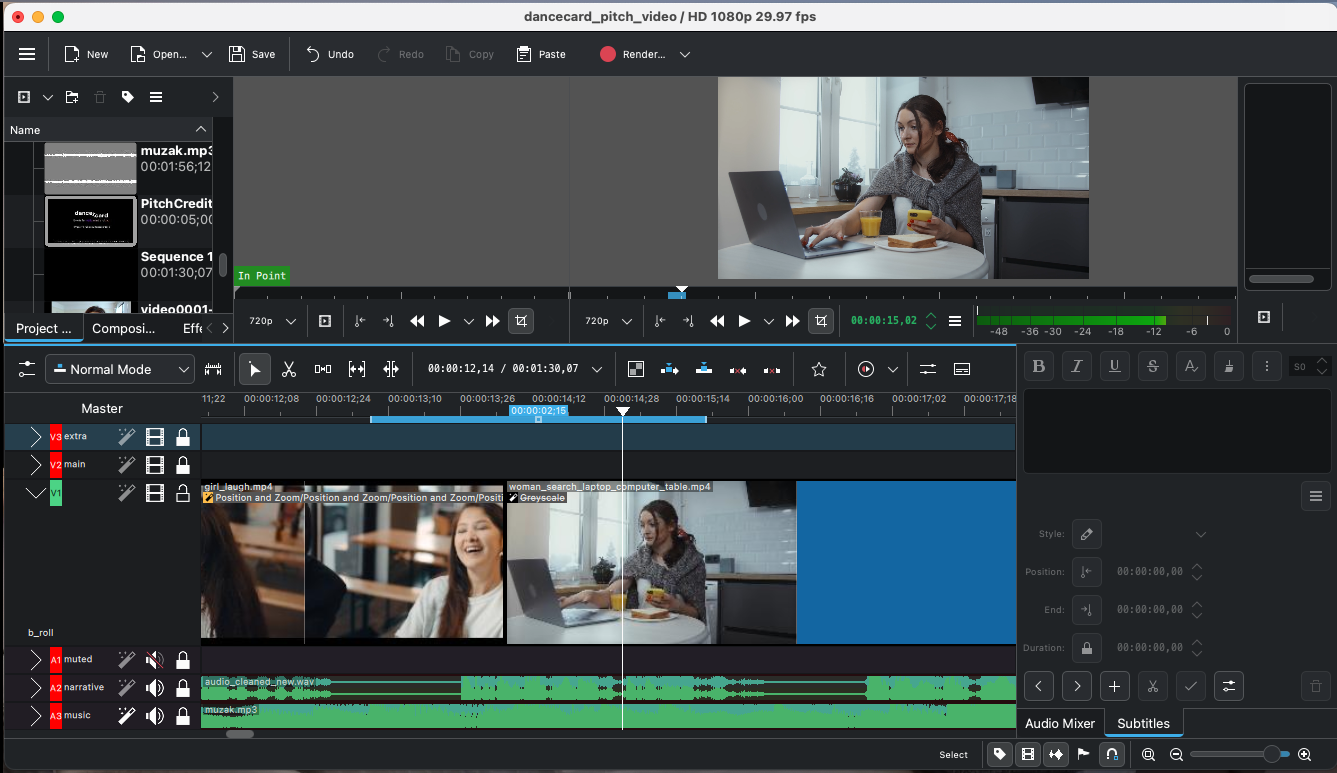The height and width of the screenshot is (773, 1337).
Task: Open the Compositions tab
Action: pyautogui.click(x=124, y=328)
